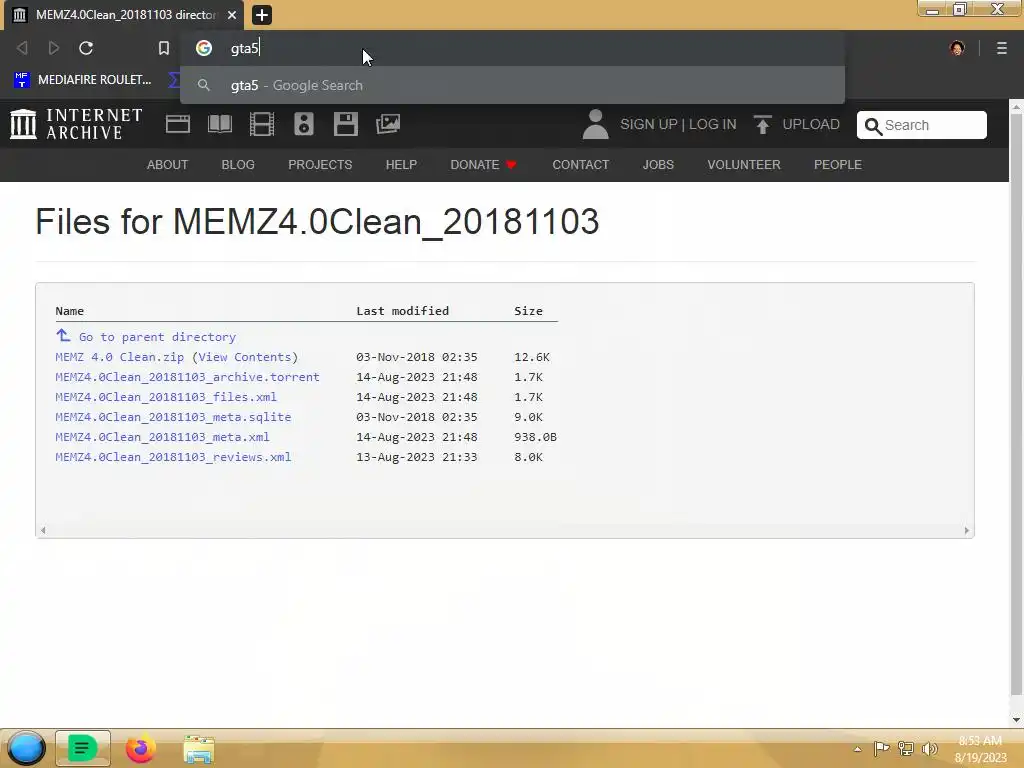
Task: Open MEMZ4.0Clean_20181103_archive.torrent
Action: click(x=187, y=377)
